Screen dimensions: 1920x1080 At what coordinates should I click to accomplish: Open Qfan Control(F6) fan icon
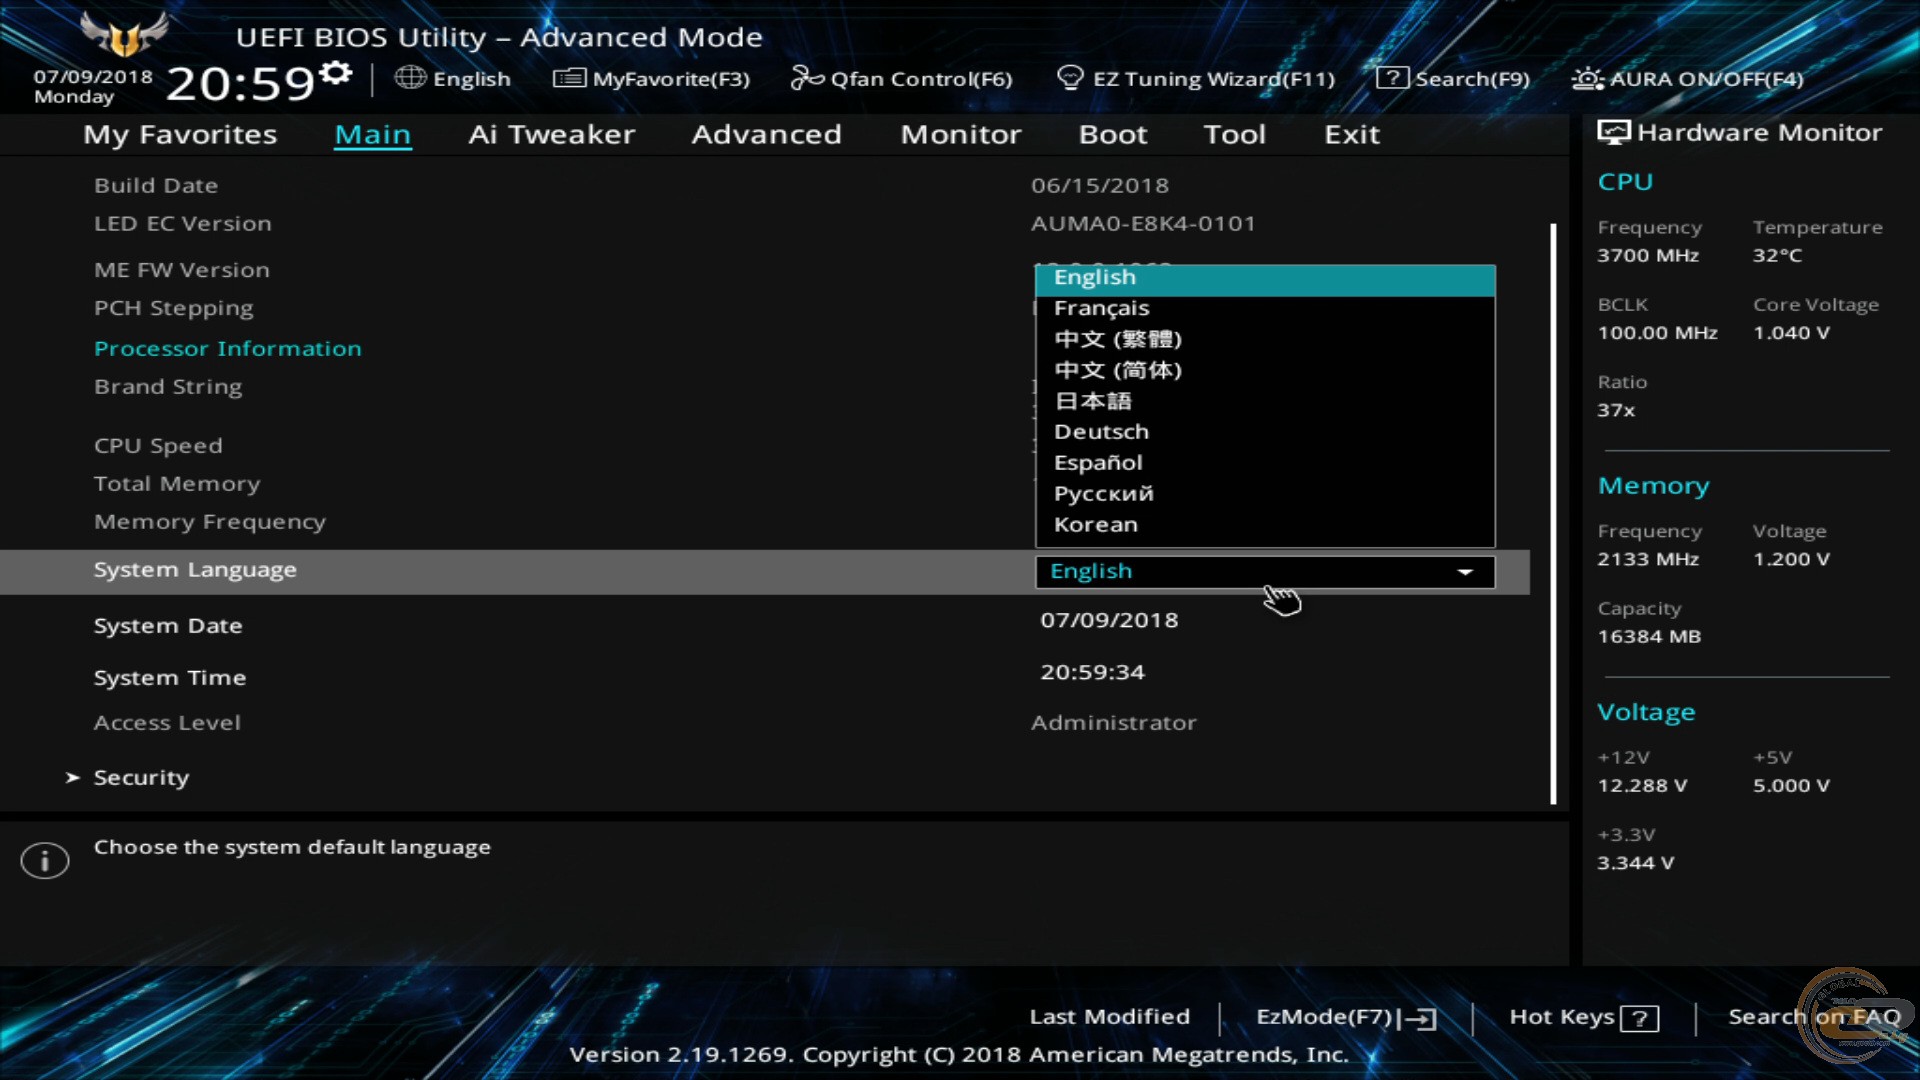806,78
